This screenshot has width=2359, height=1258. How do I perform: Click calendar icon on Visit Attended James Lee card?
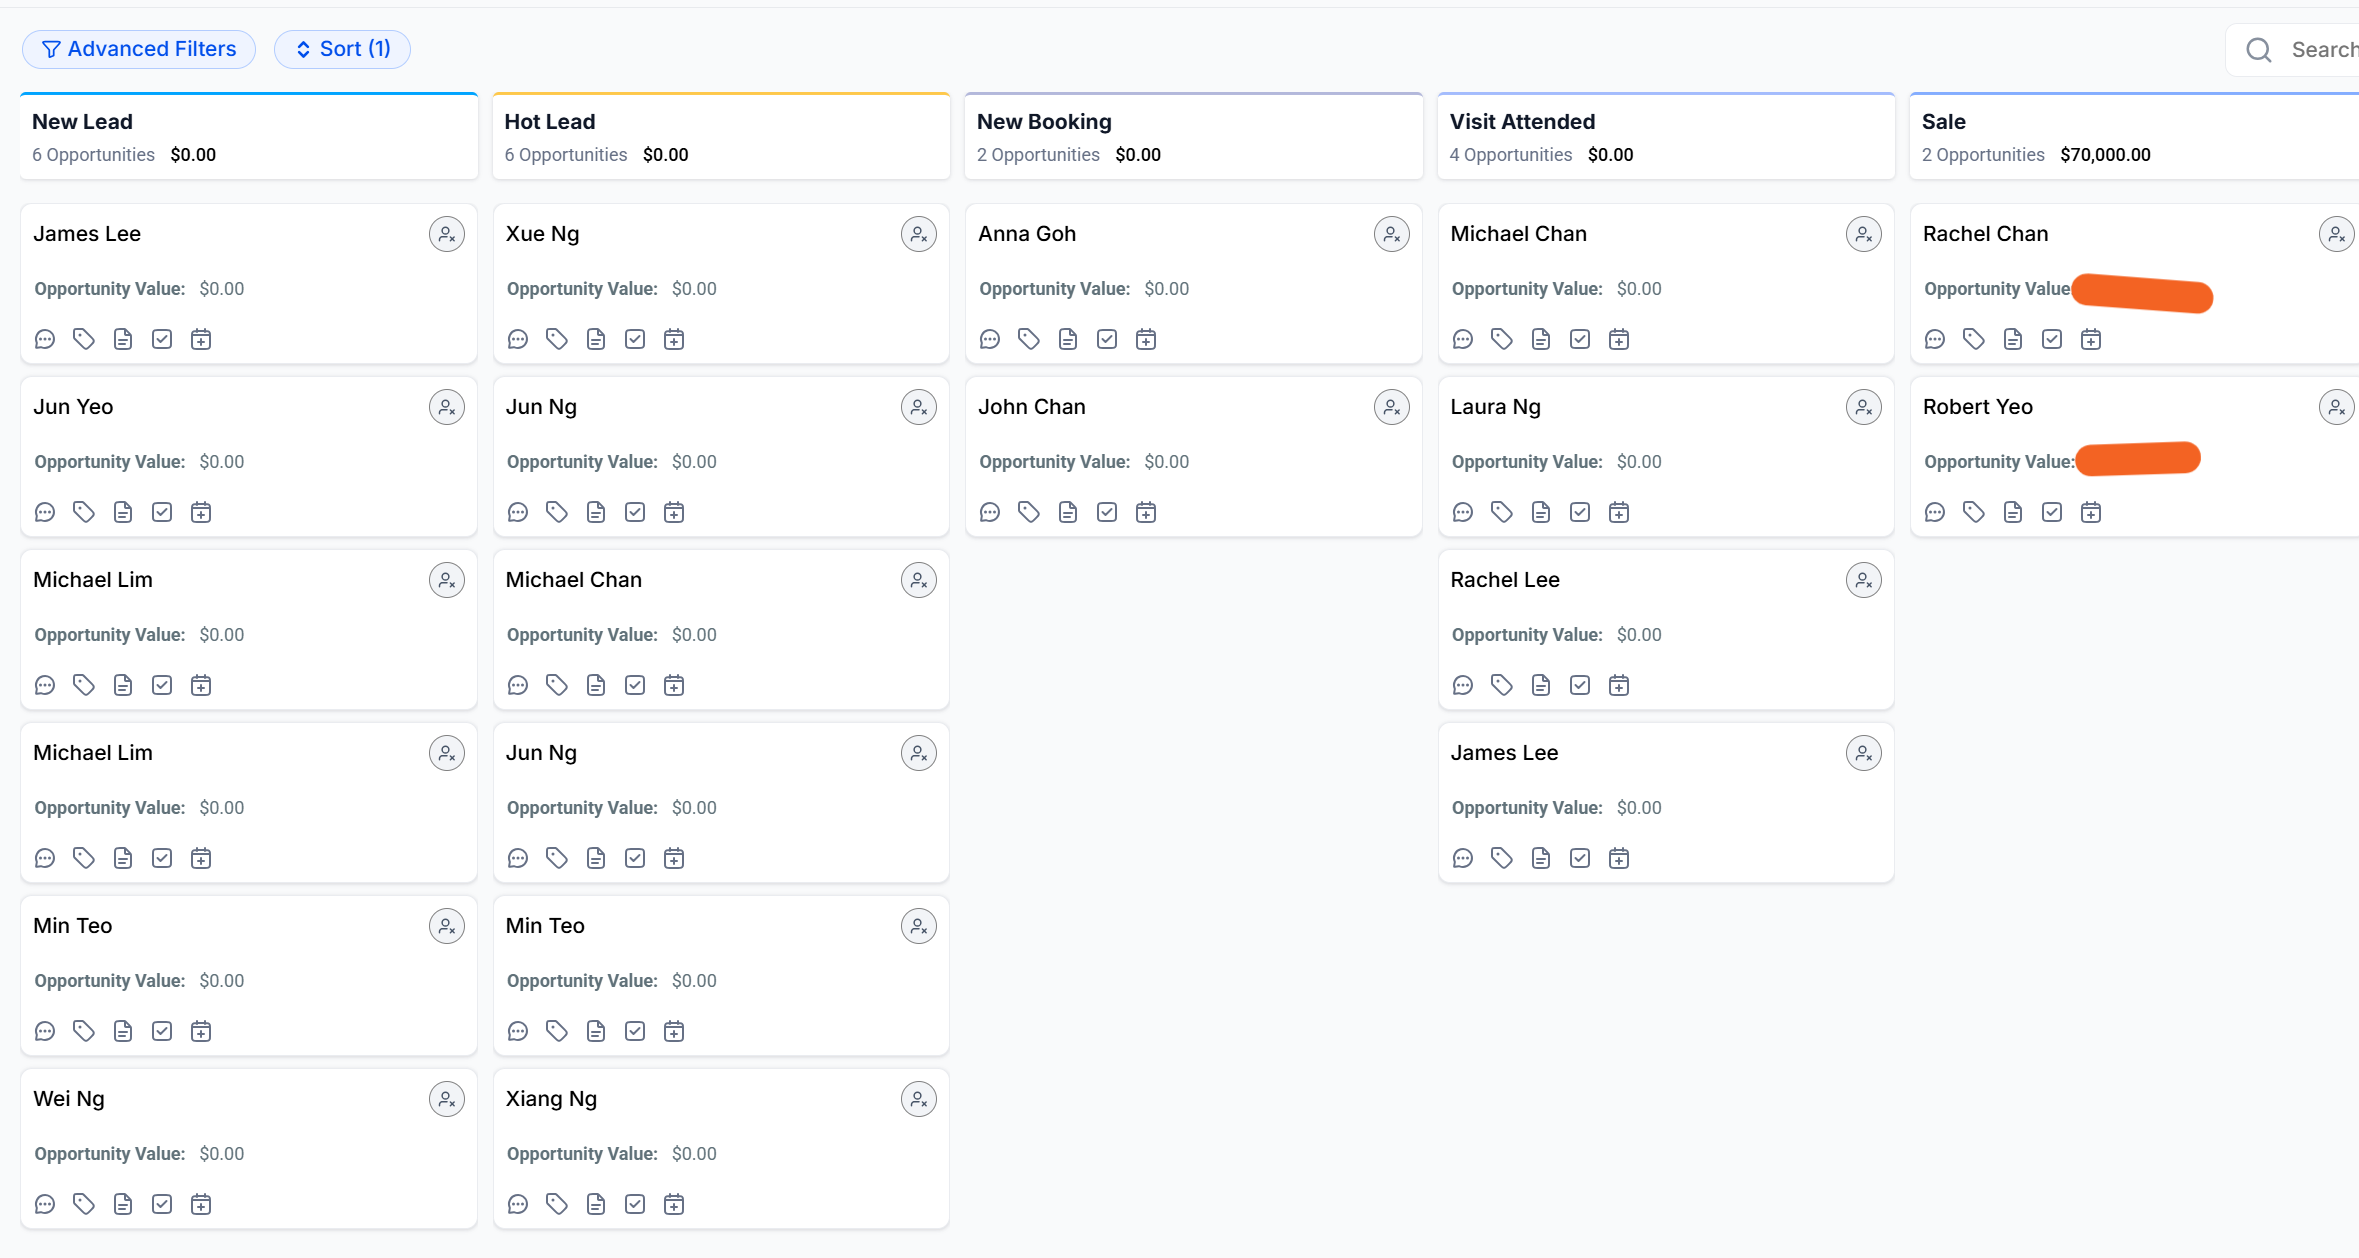click(x=1619, y=859)
